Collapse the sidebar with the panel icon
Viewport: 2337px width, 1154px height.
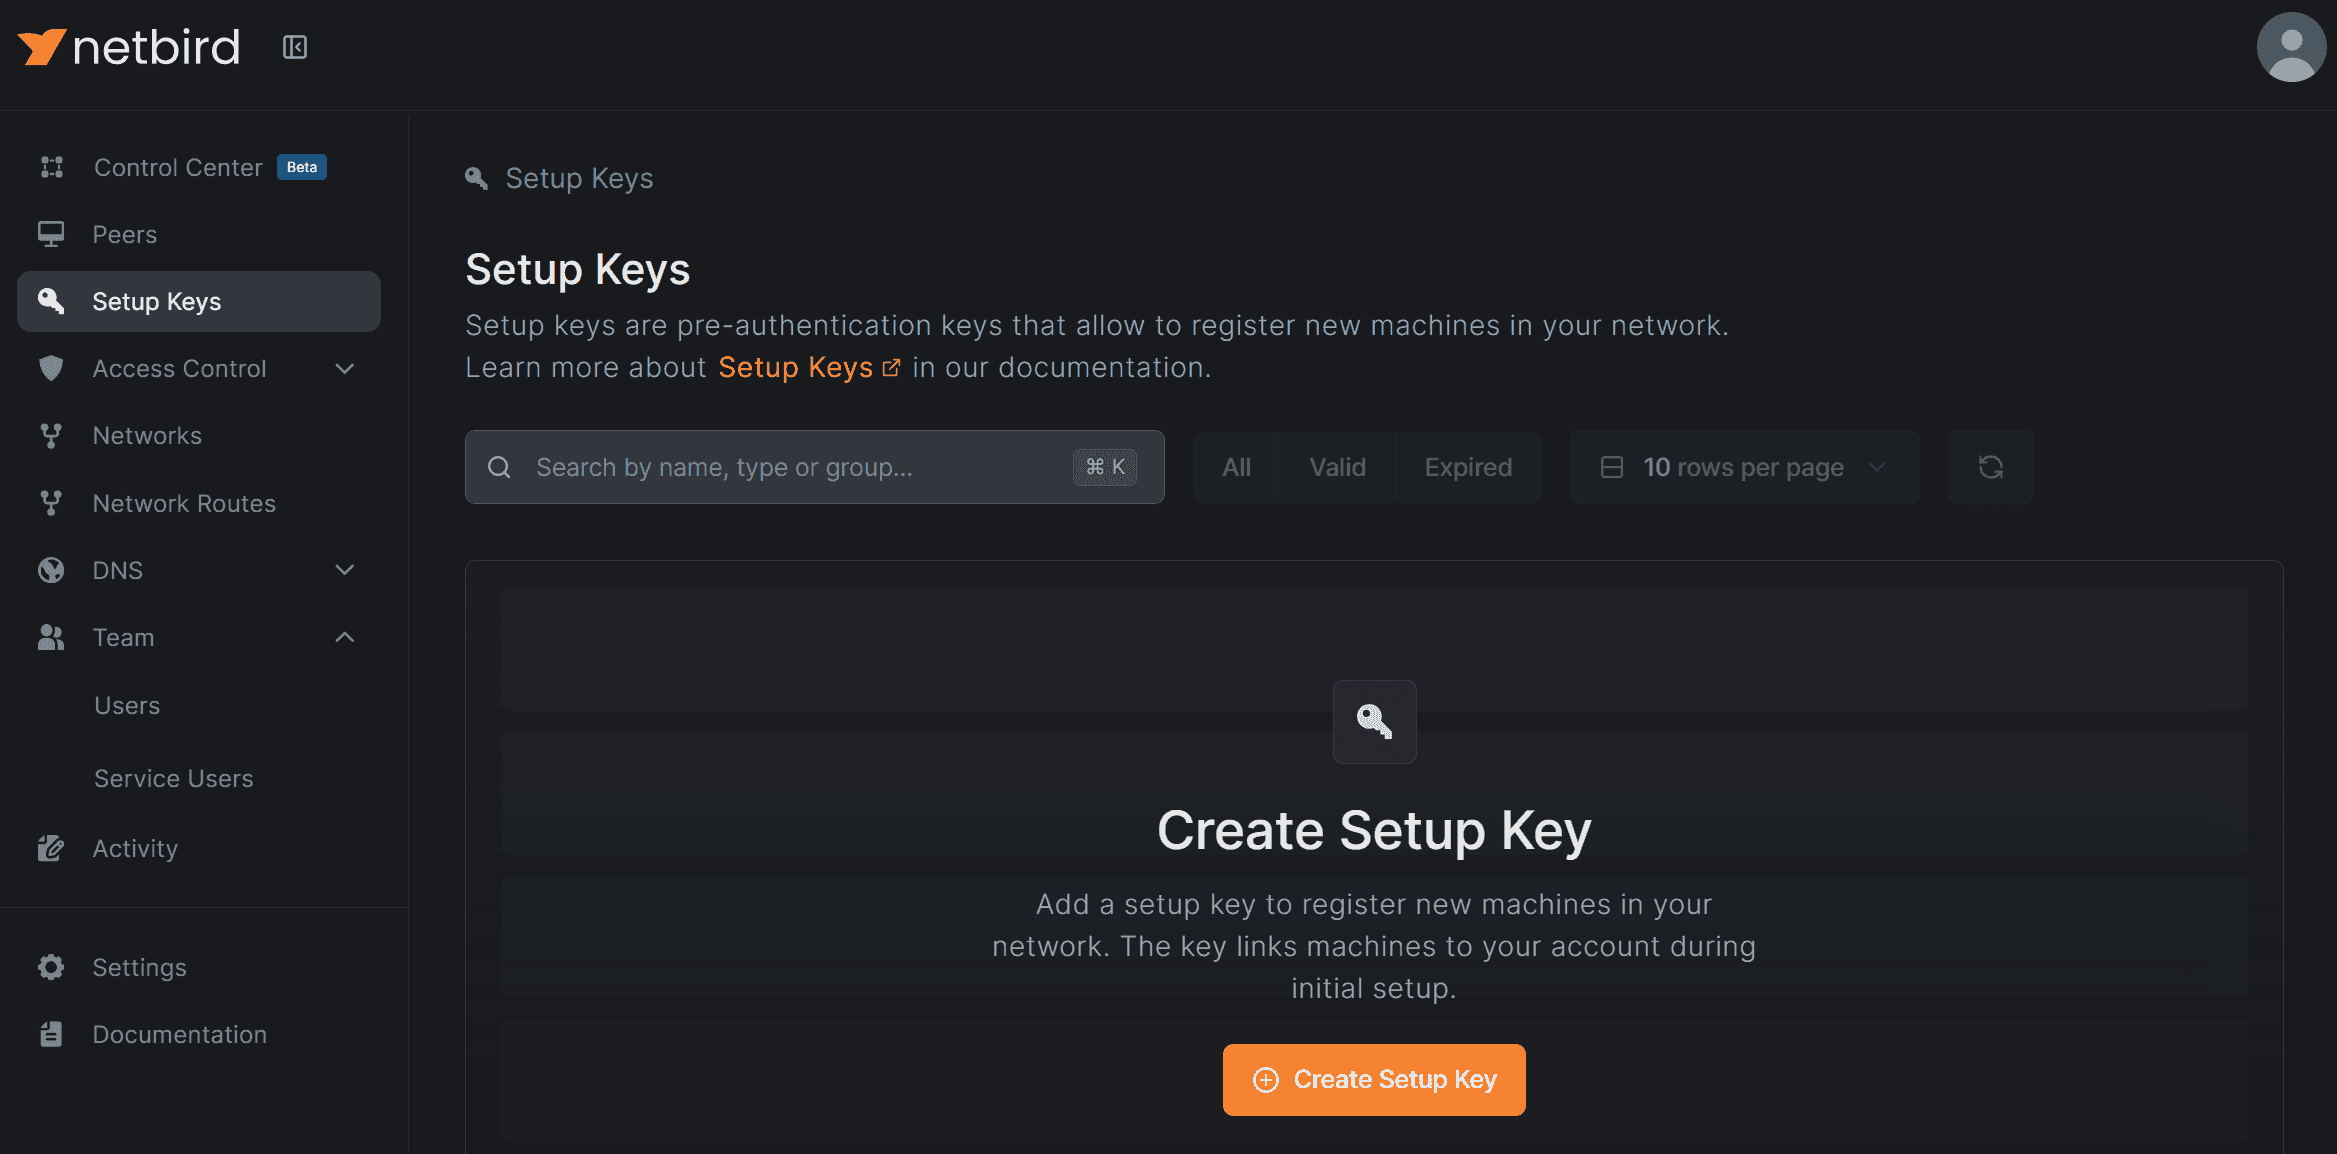click(294, 47)
